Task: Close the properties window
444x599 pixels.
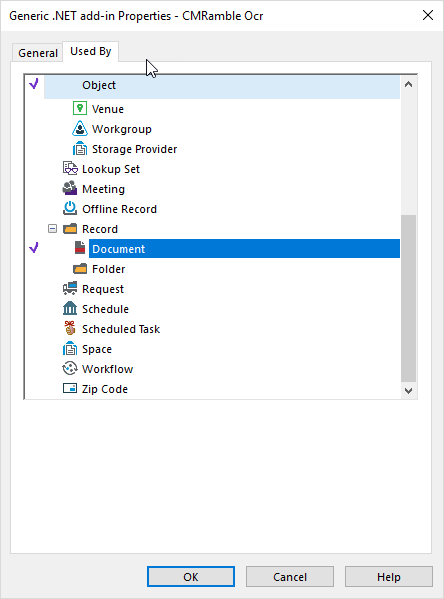Action: point(428,15)
